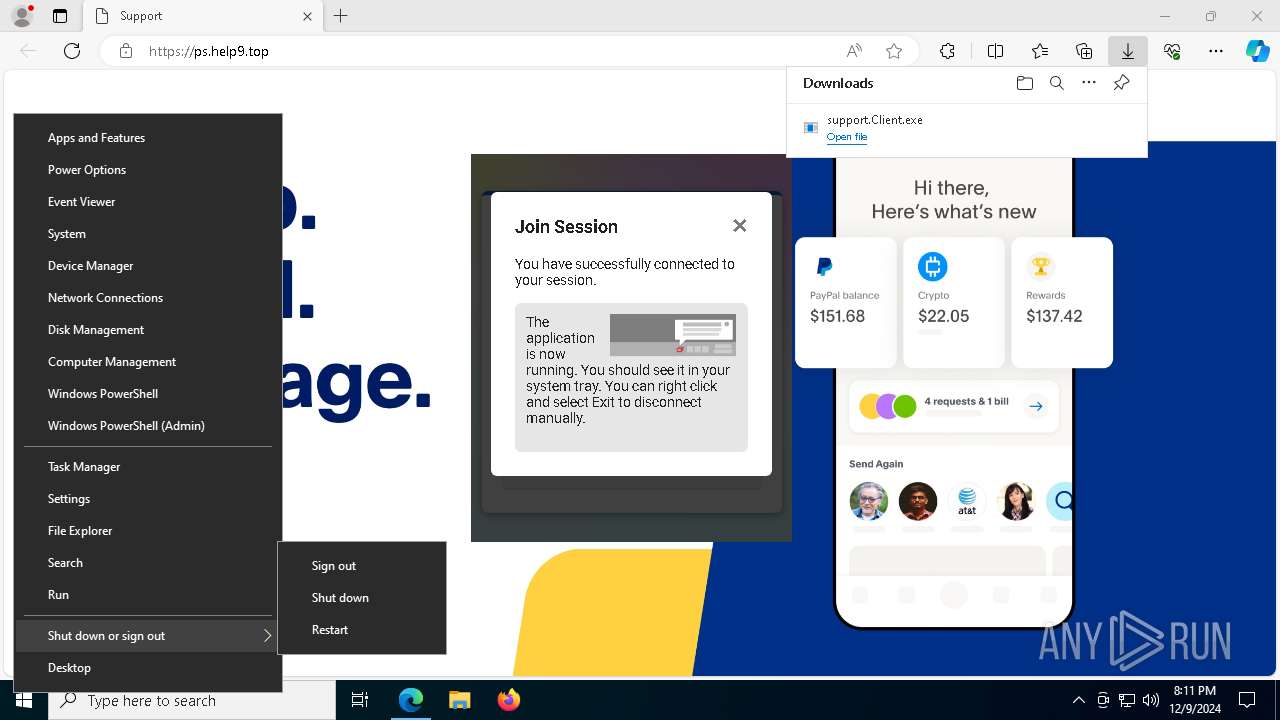This screenshot has width=1280, height=720.
Task: Launch Device Manager
Action: pyautogui.click(x=149, y=266)
